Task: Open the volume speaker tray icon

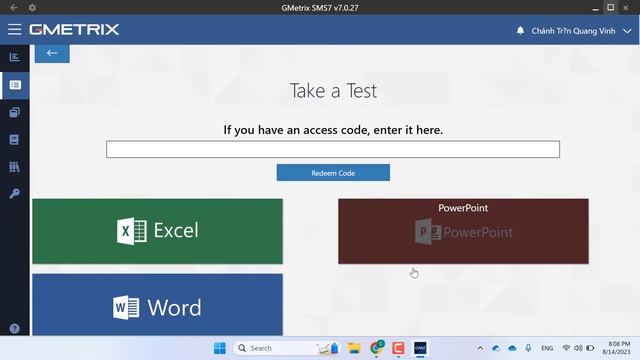Action: (578, 348)
